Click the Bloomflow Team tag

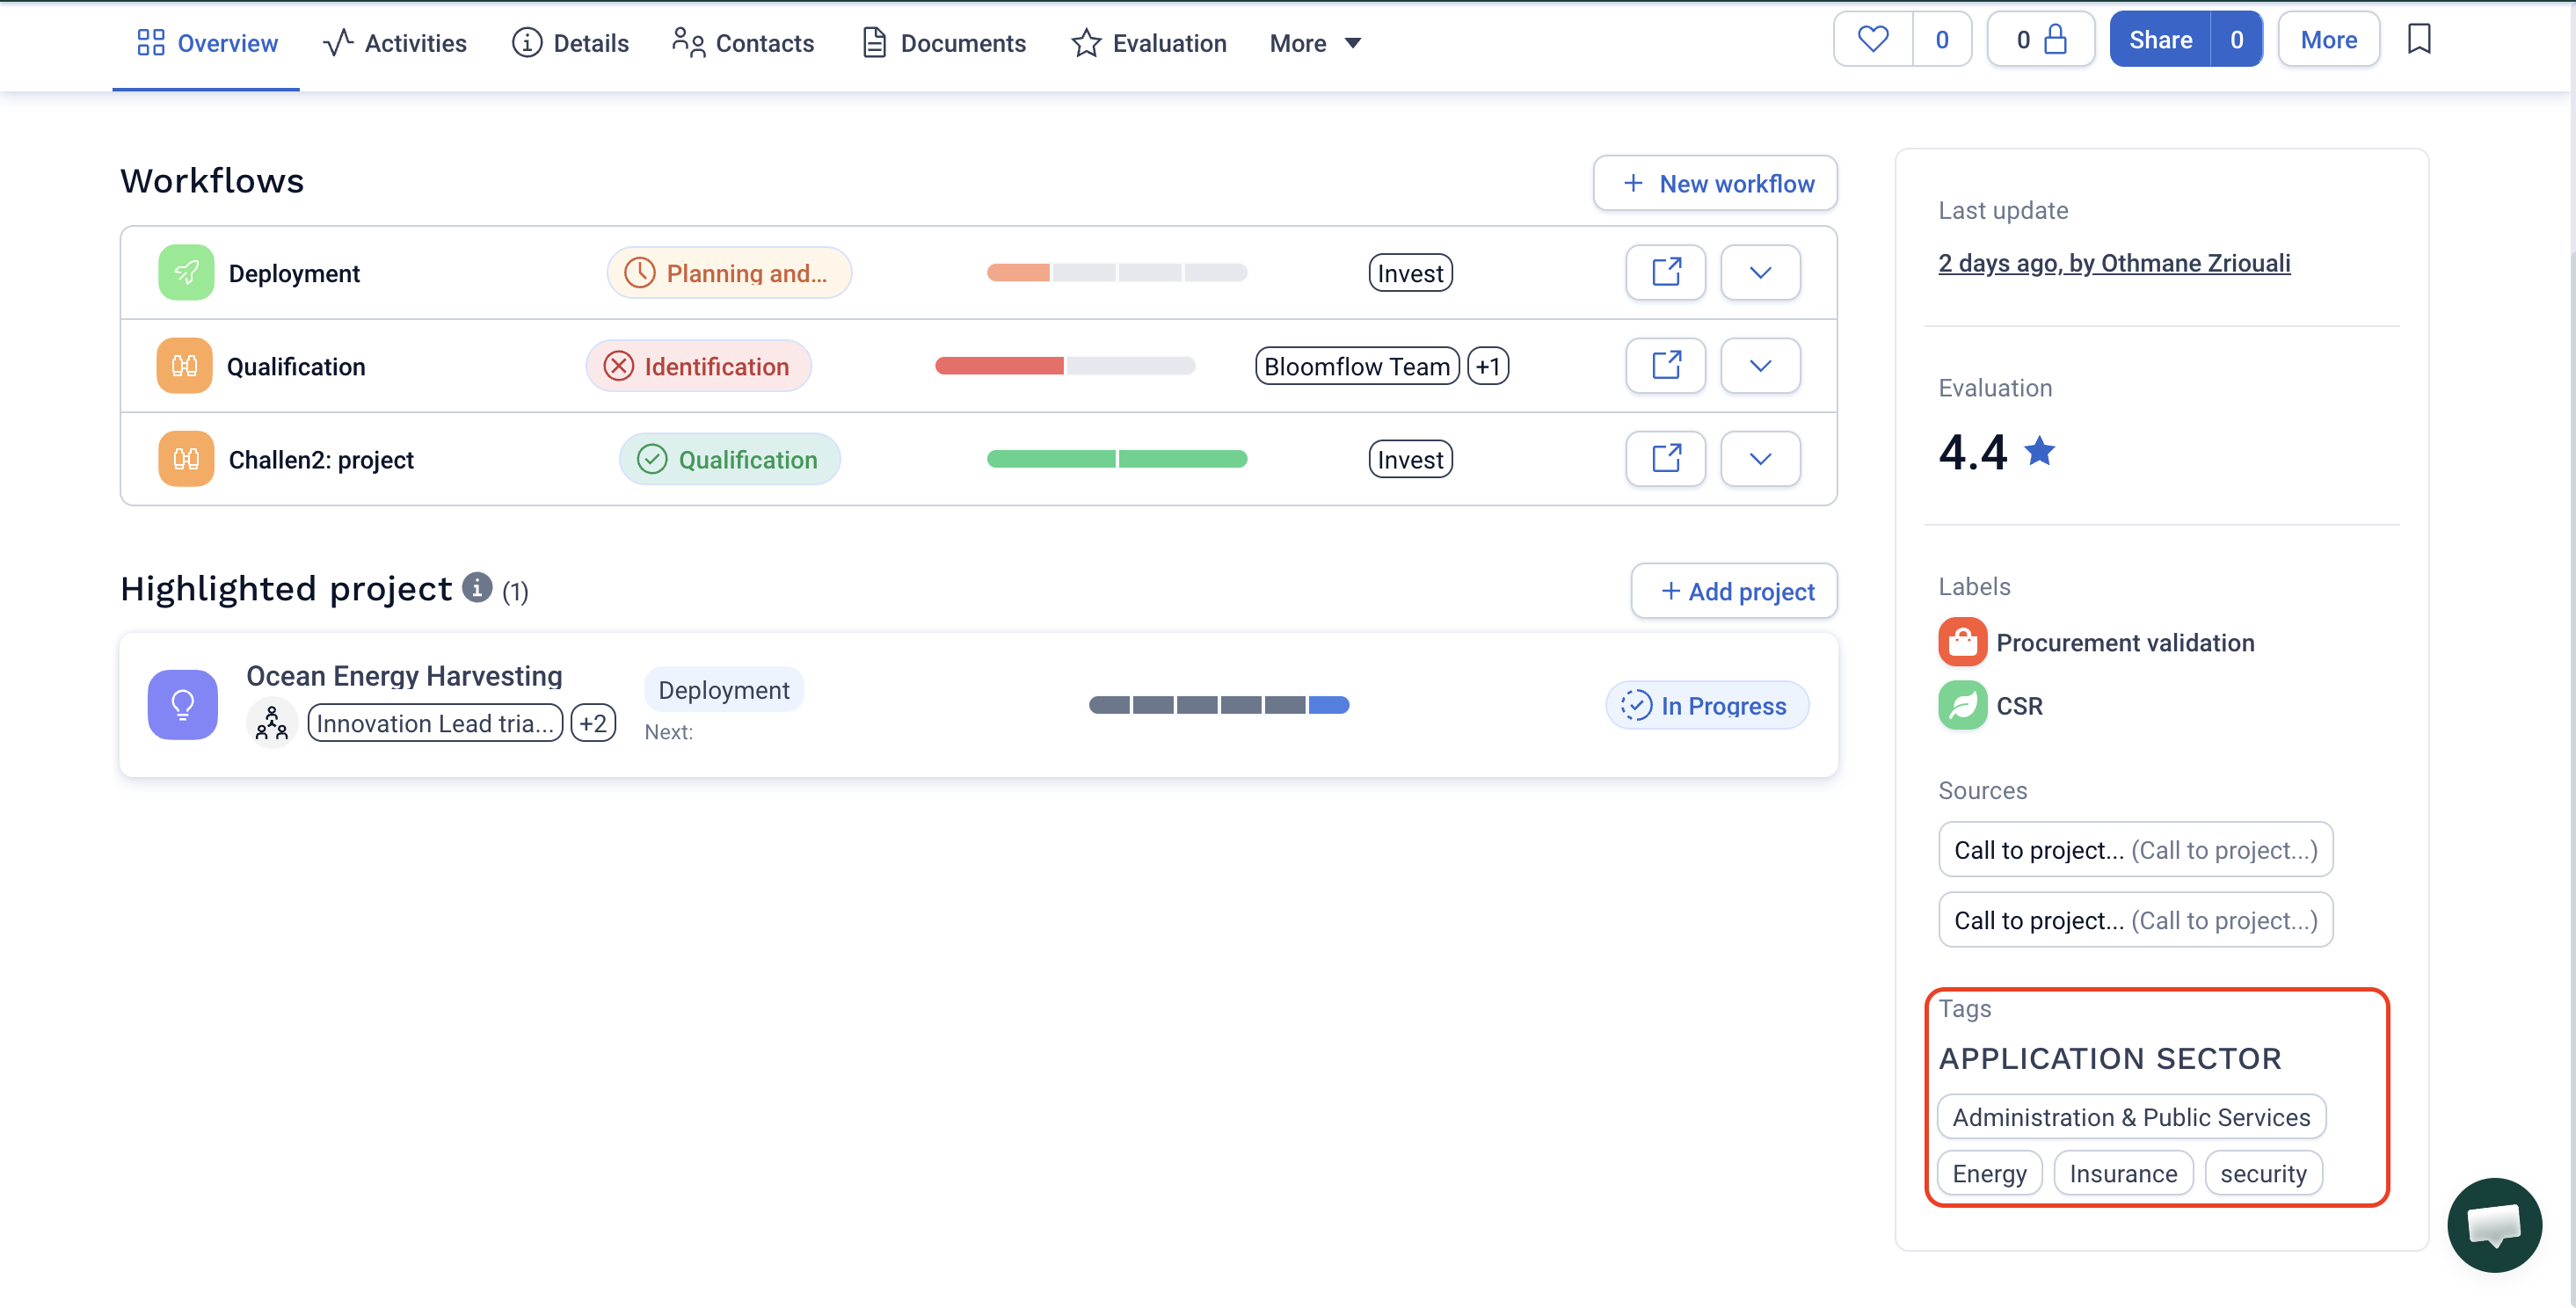click(x=1356, y=366)
